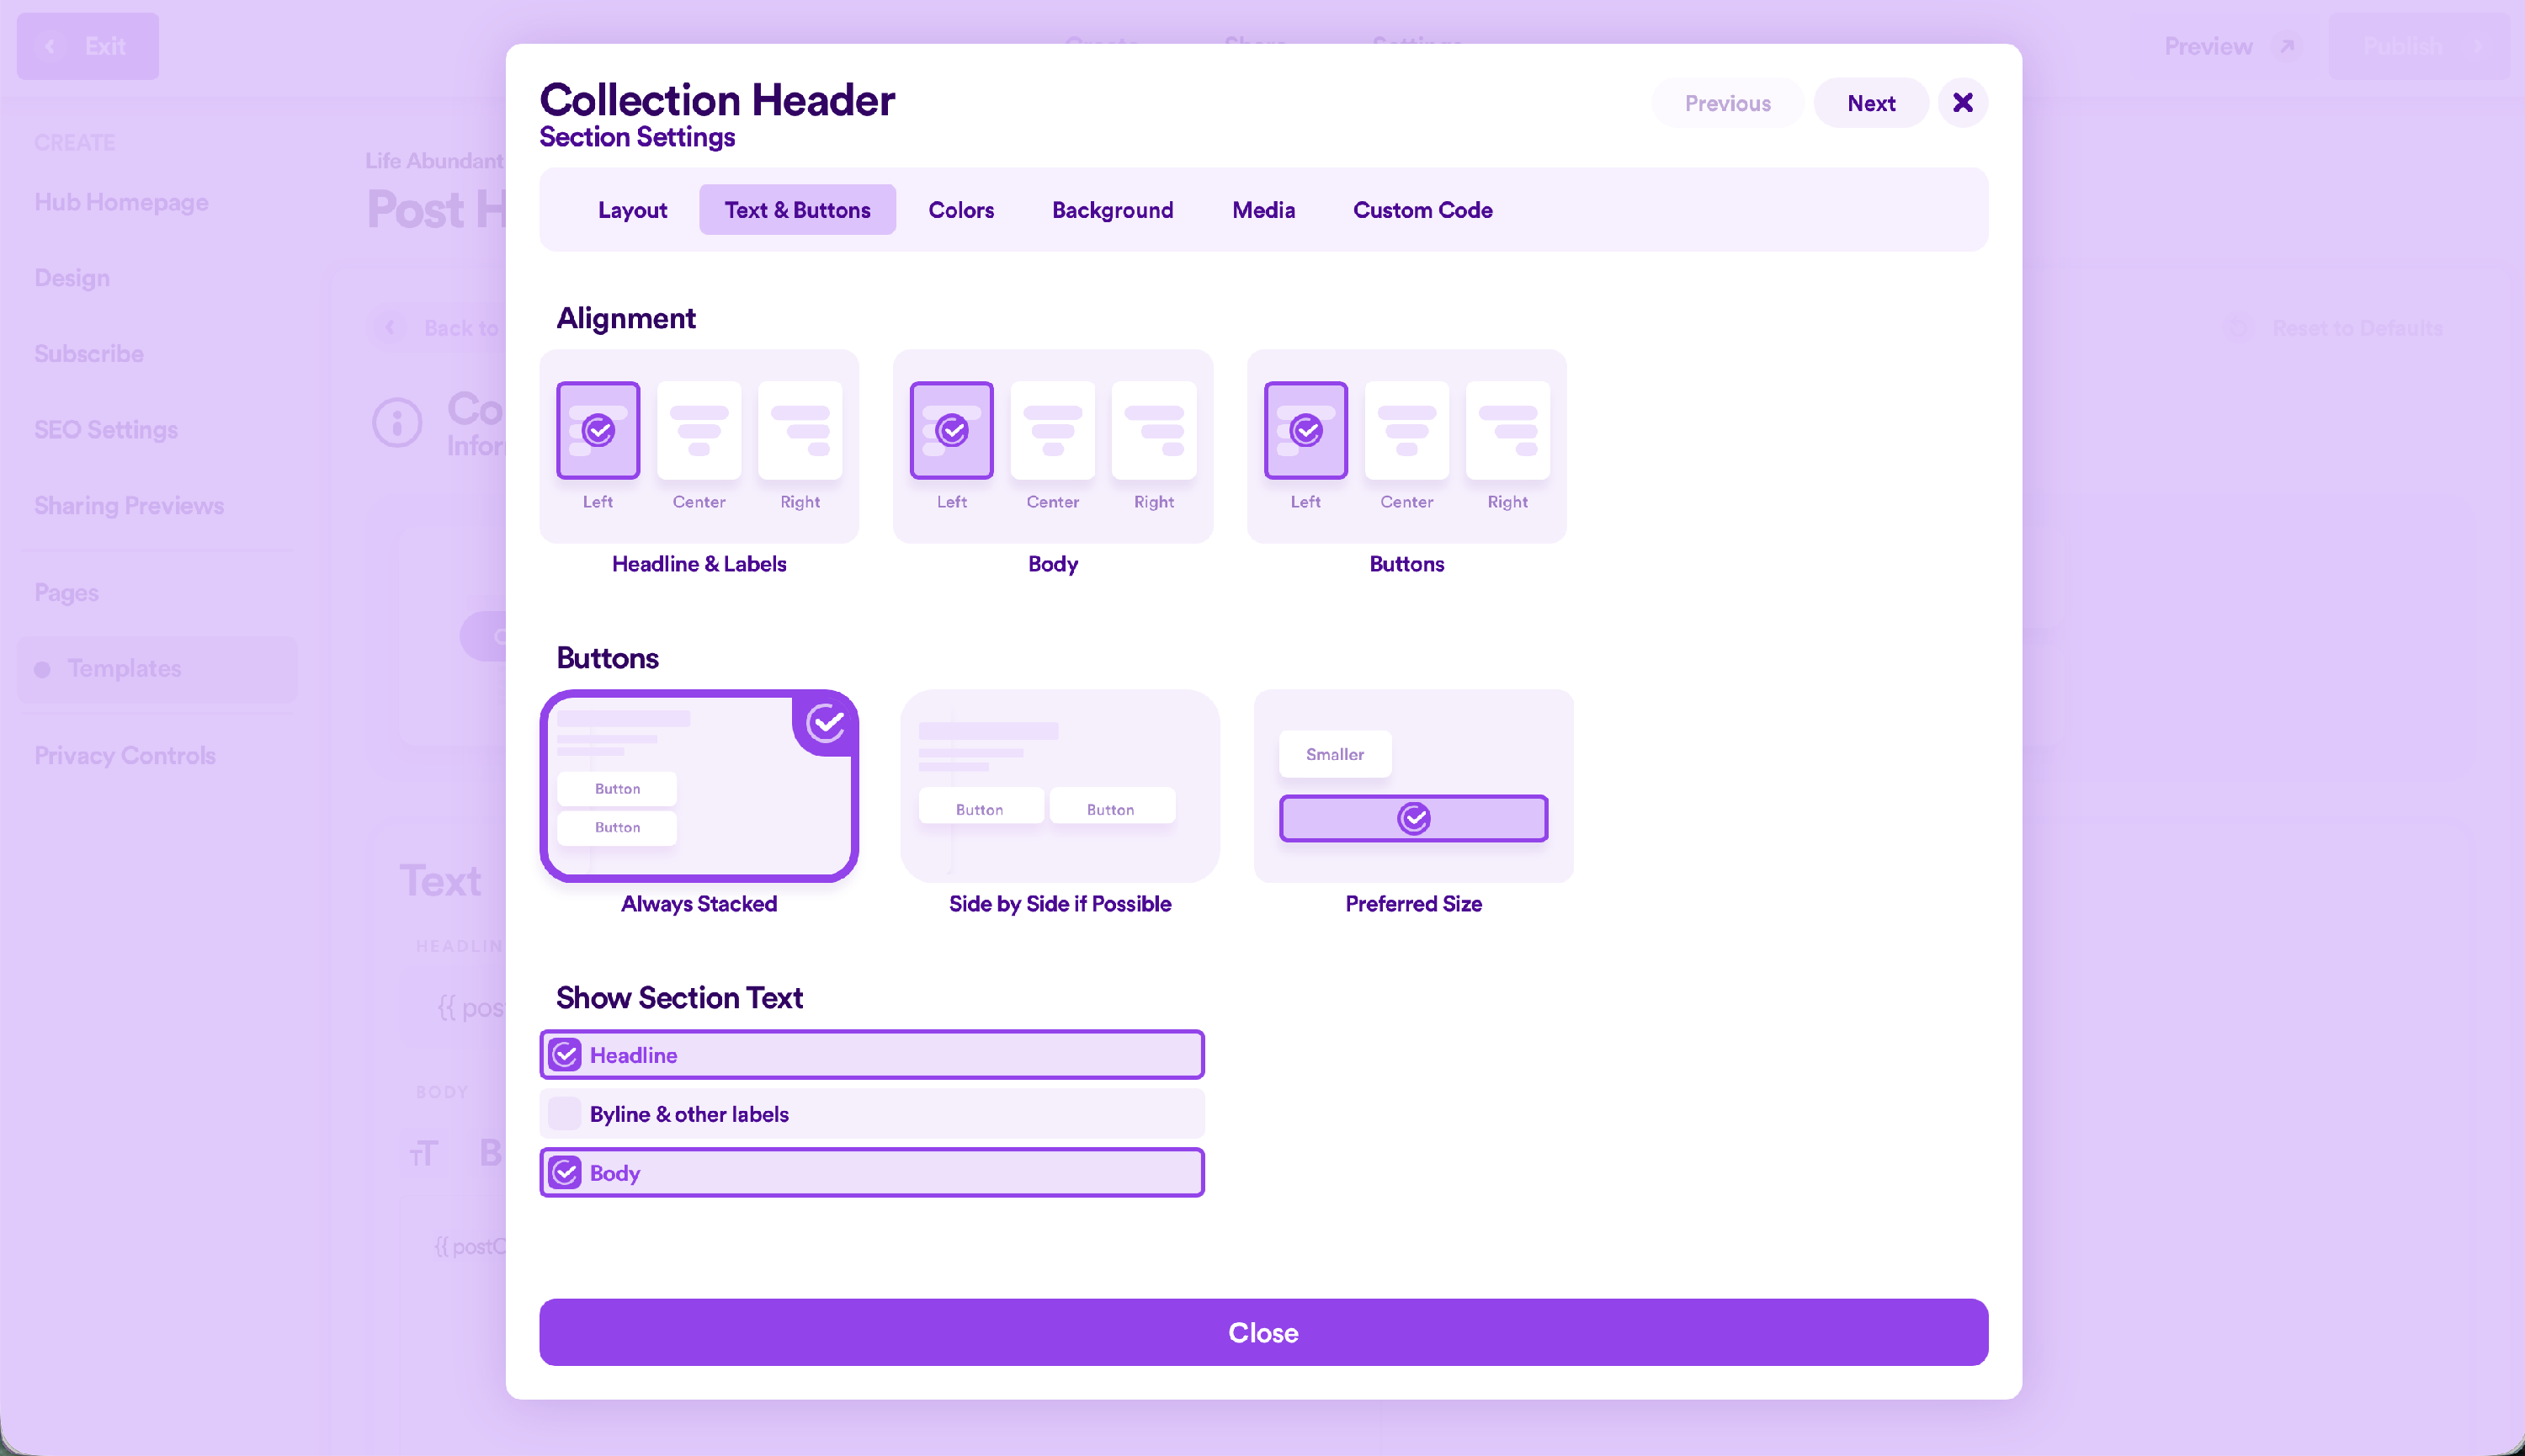The width and height of the screenshot is (2525, 1456).
Task: Select Center alignment icon for Buttons
Action: (1406, 430)
